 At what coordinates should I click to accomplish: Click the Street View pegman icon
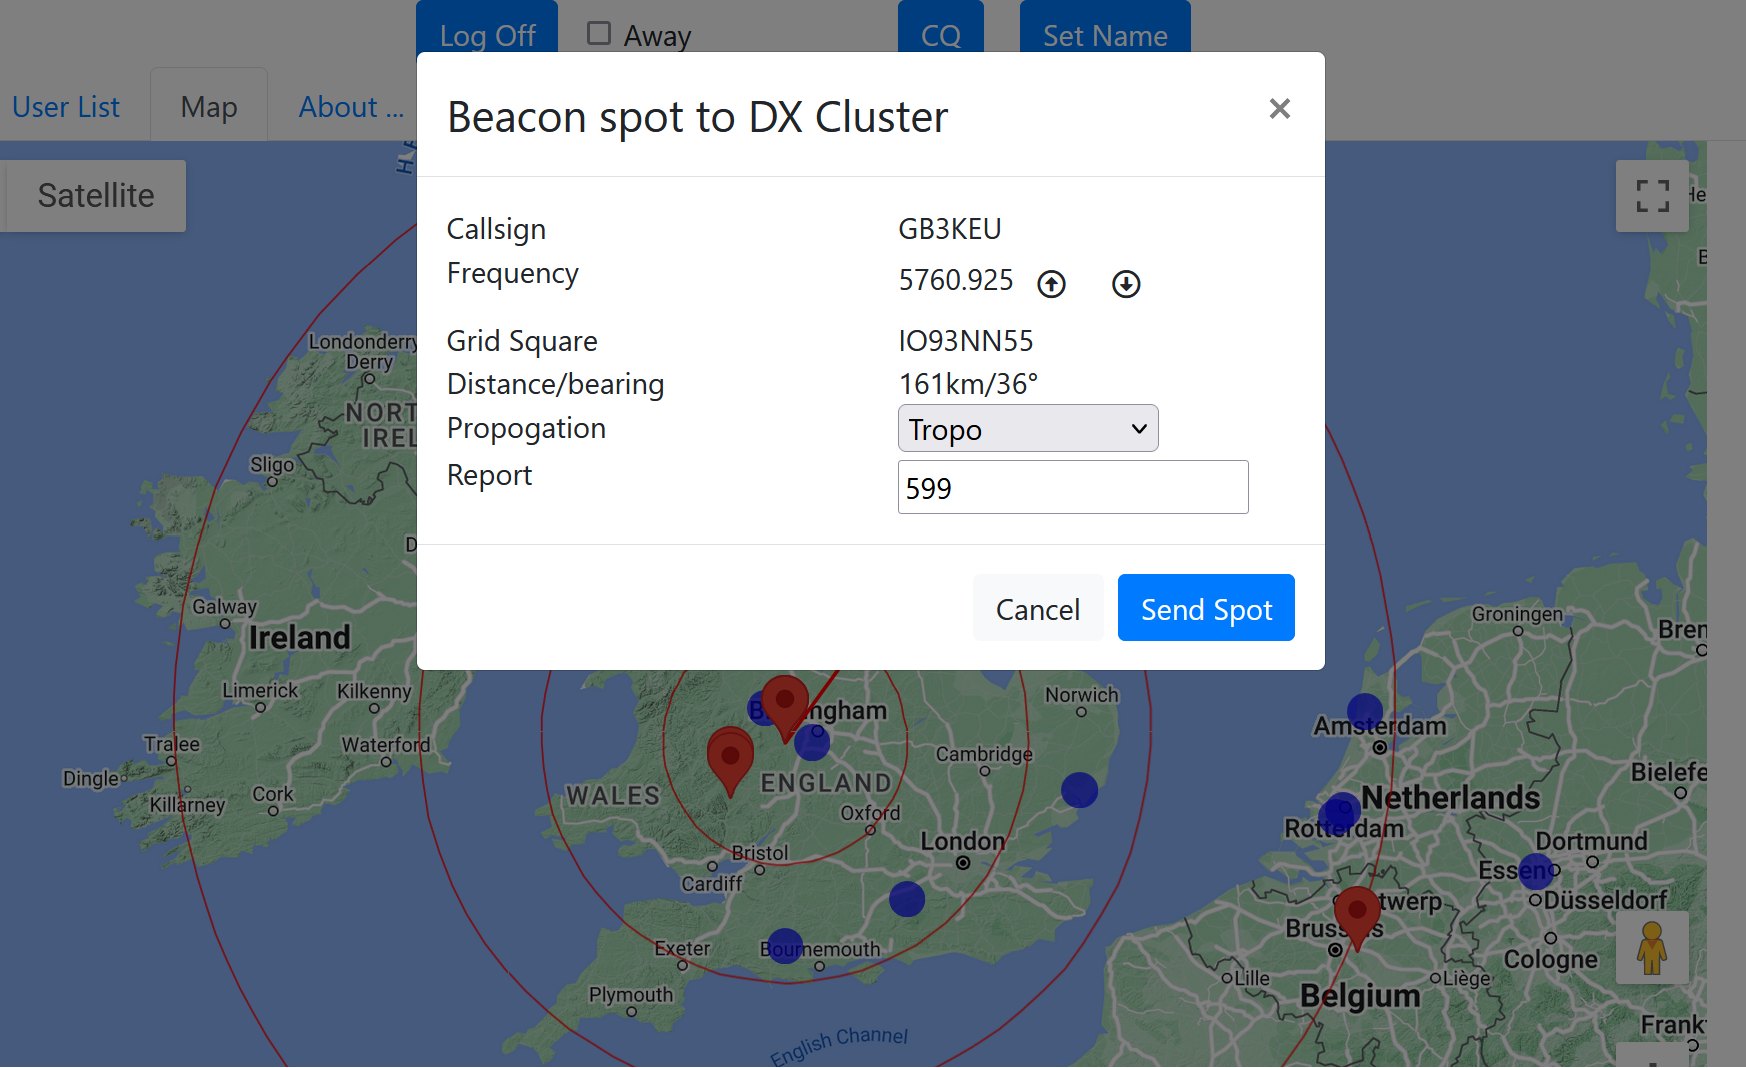[1652, 947]
